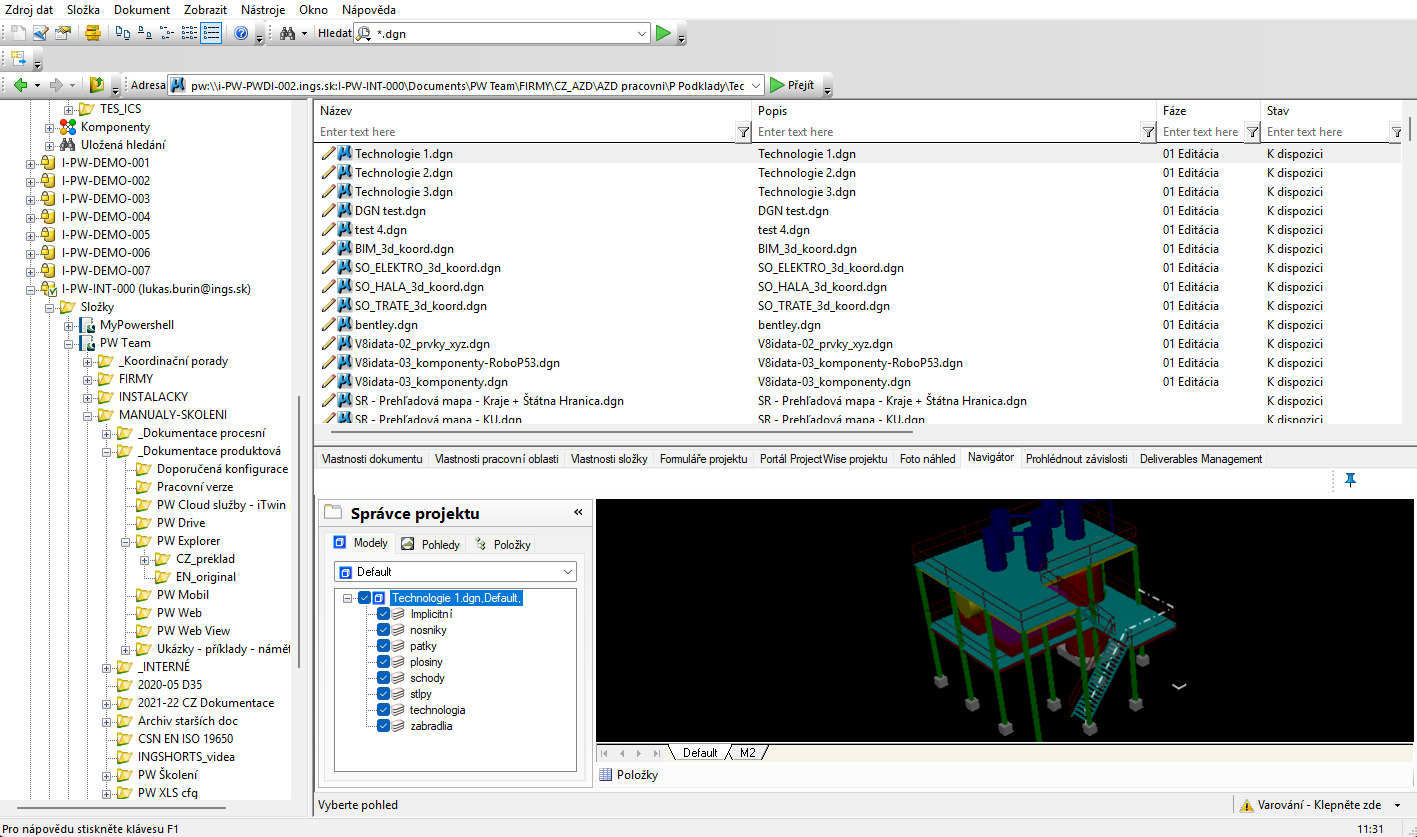The image size is (1417, 837).
Task: Collapse Správce projektu with double chevron
Action: coord(578,512)
